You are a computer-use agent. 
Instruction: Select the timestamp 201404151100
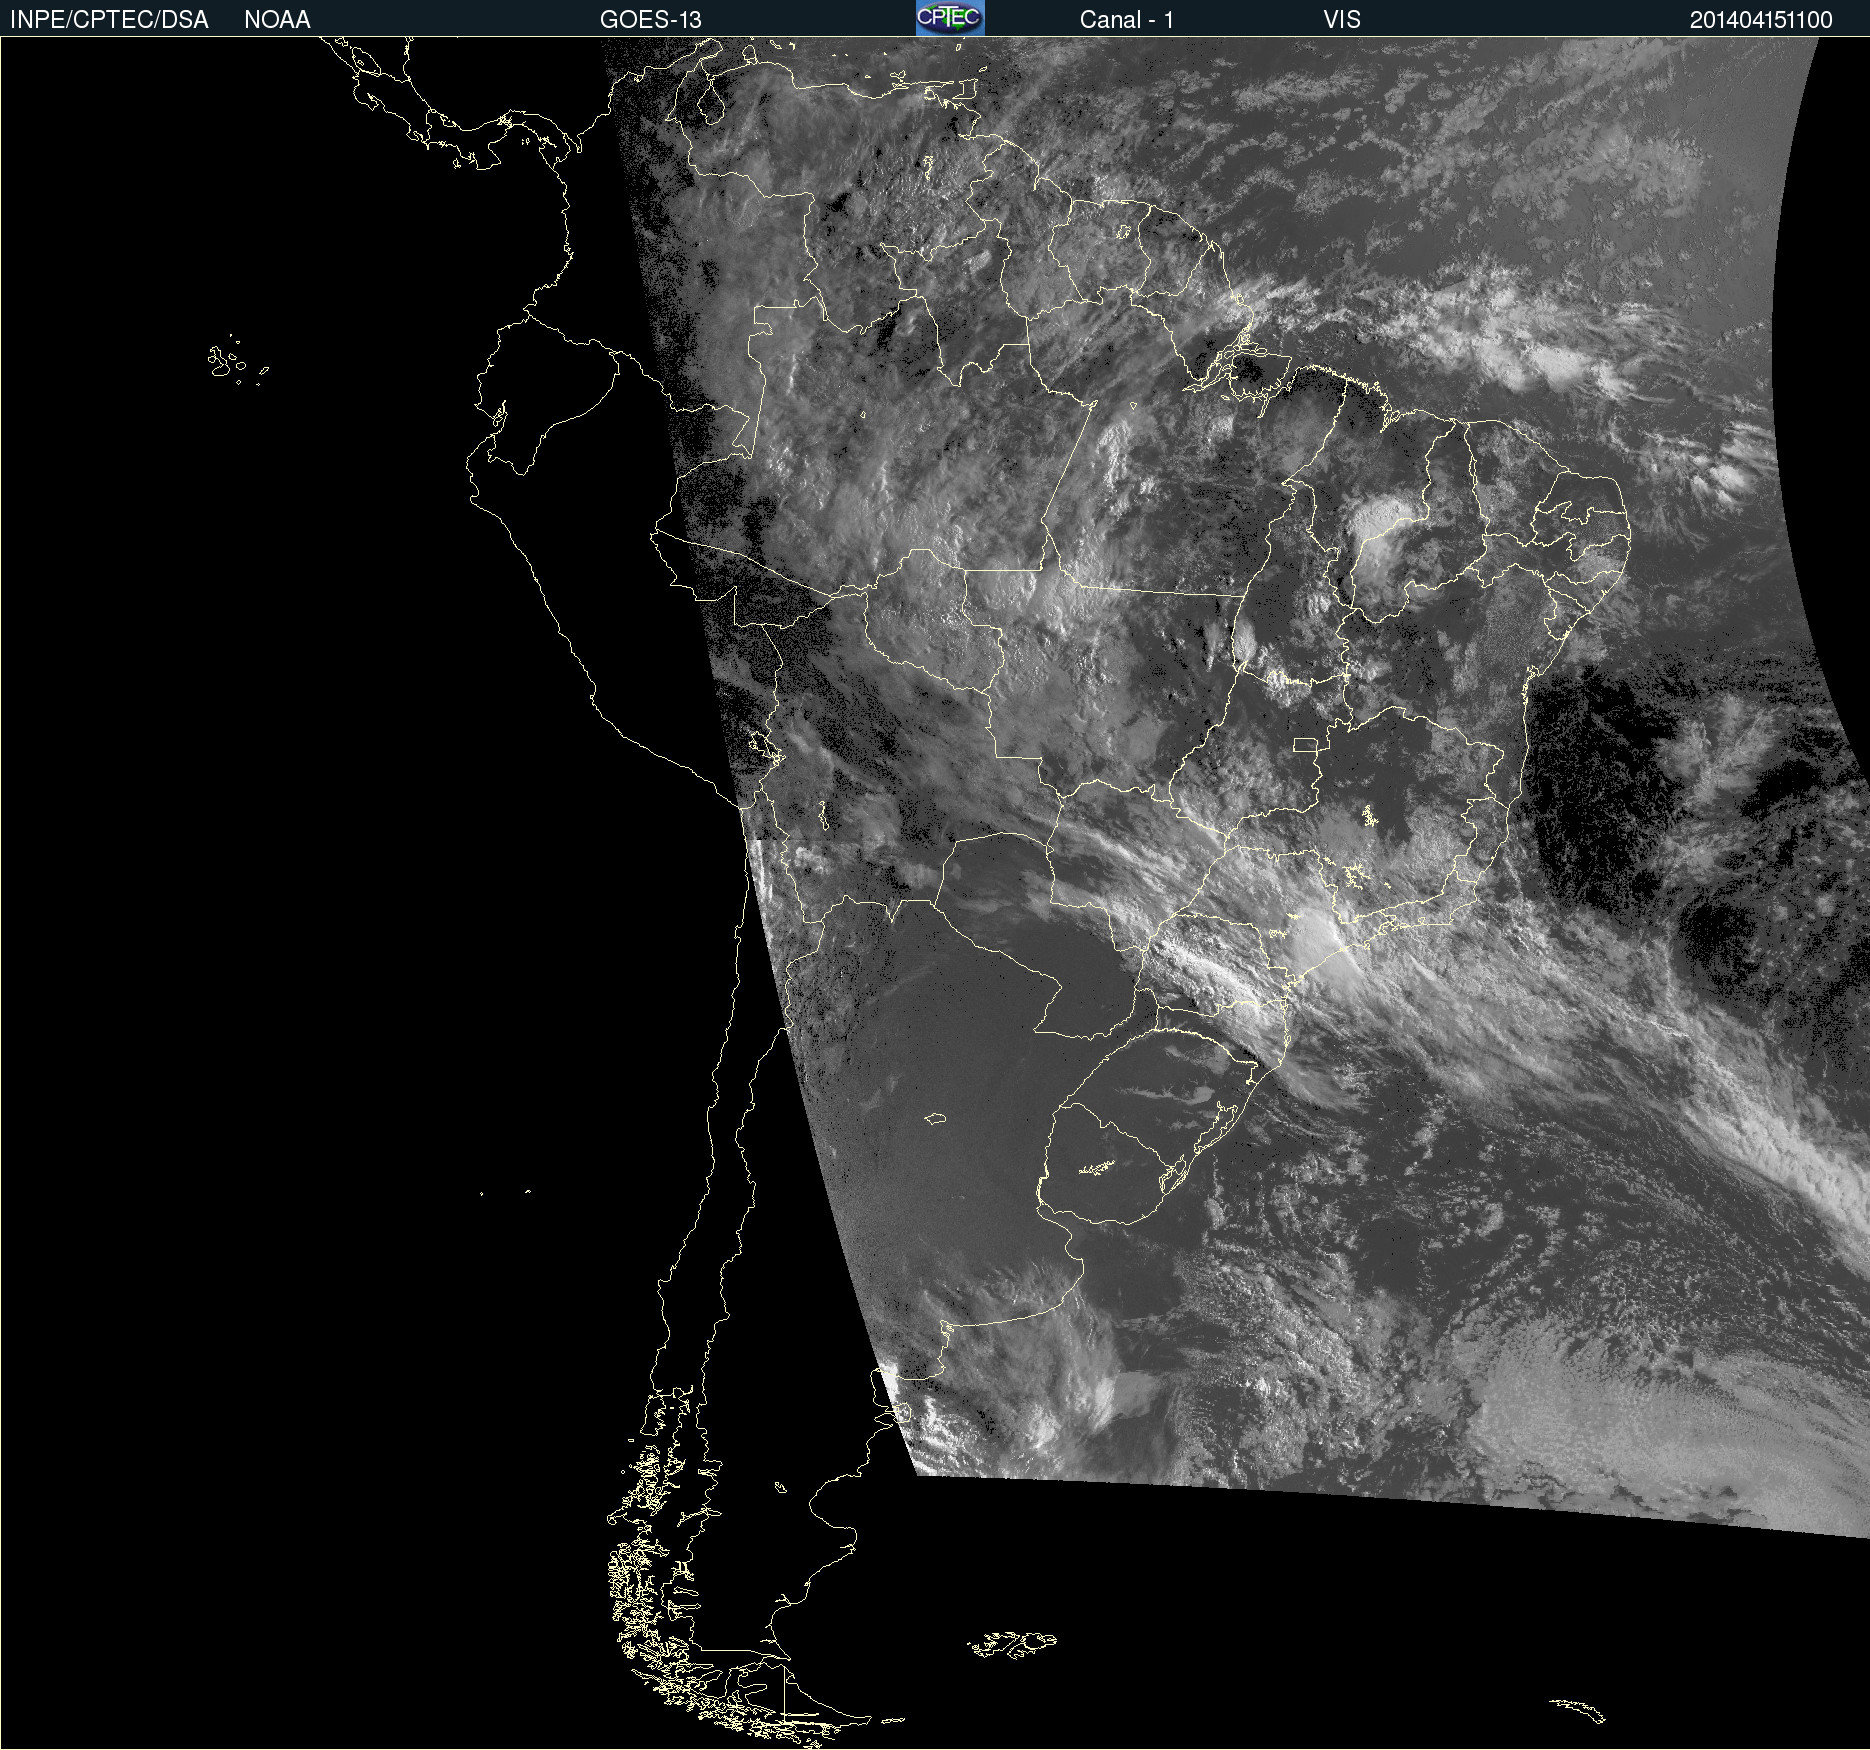(x=1761, y=20)
